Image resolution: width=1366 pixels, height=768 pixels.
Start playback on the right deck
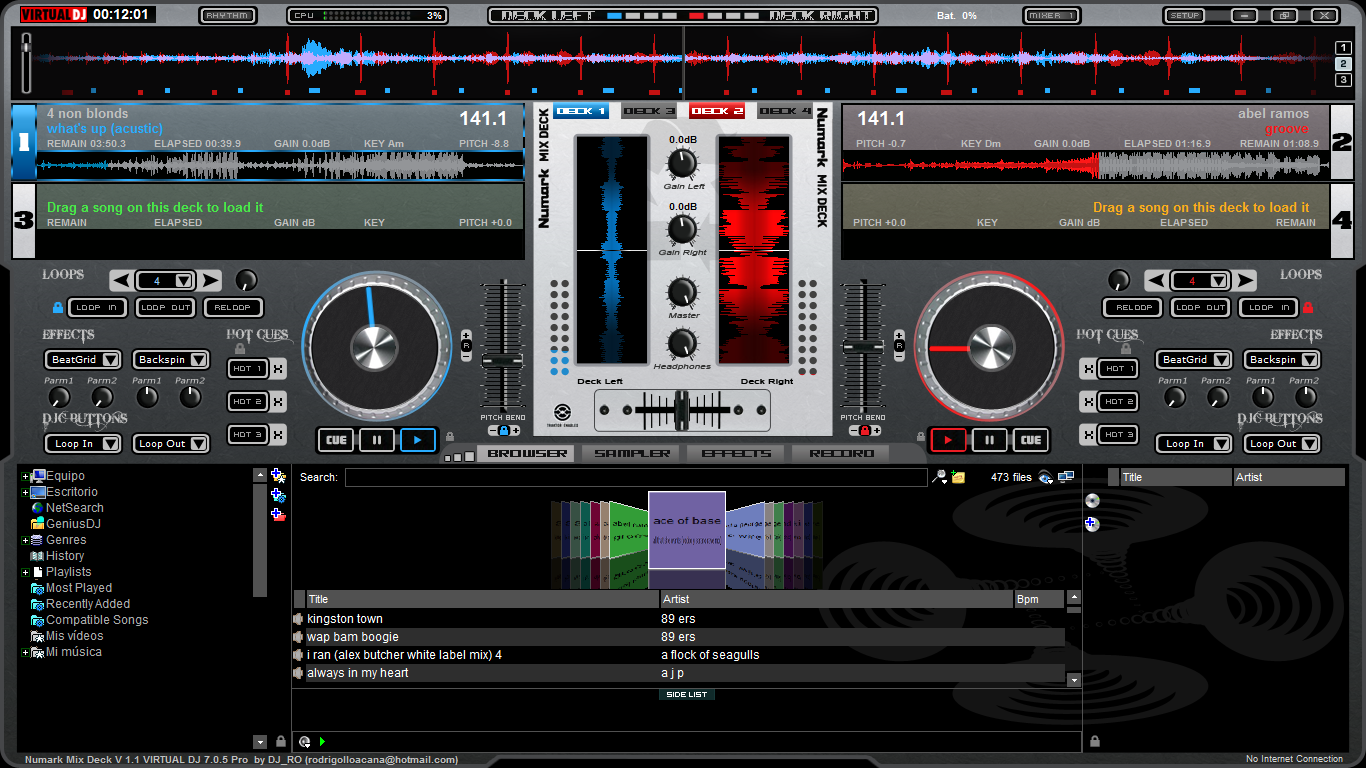948,440
